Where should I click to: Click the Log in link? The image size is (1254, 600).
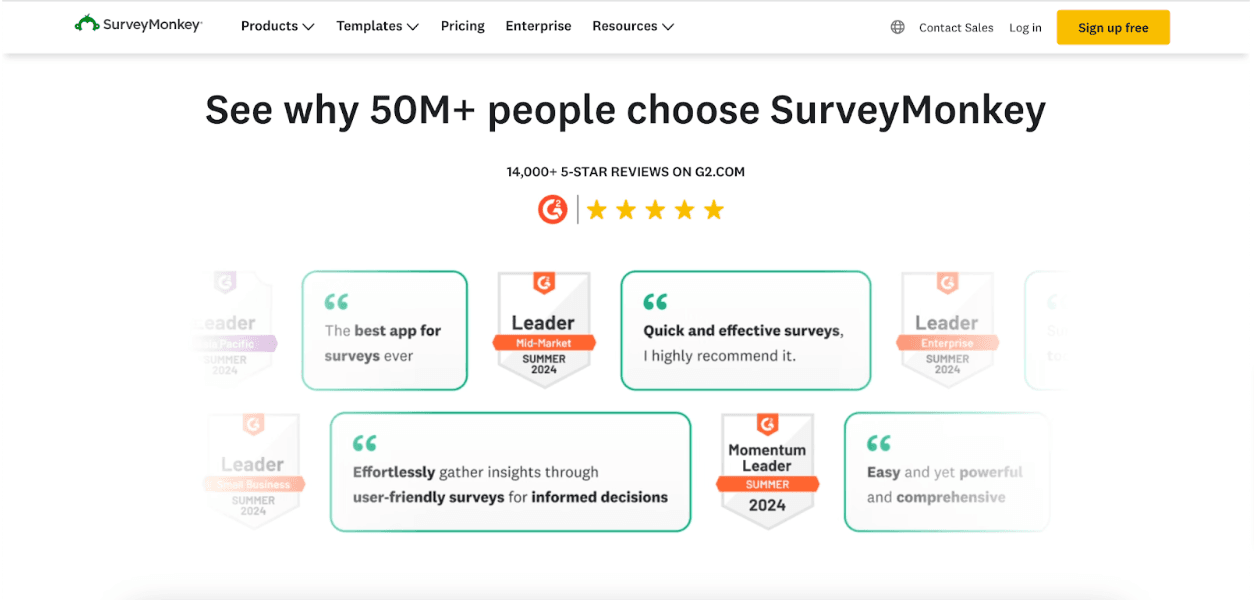1025,27
